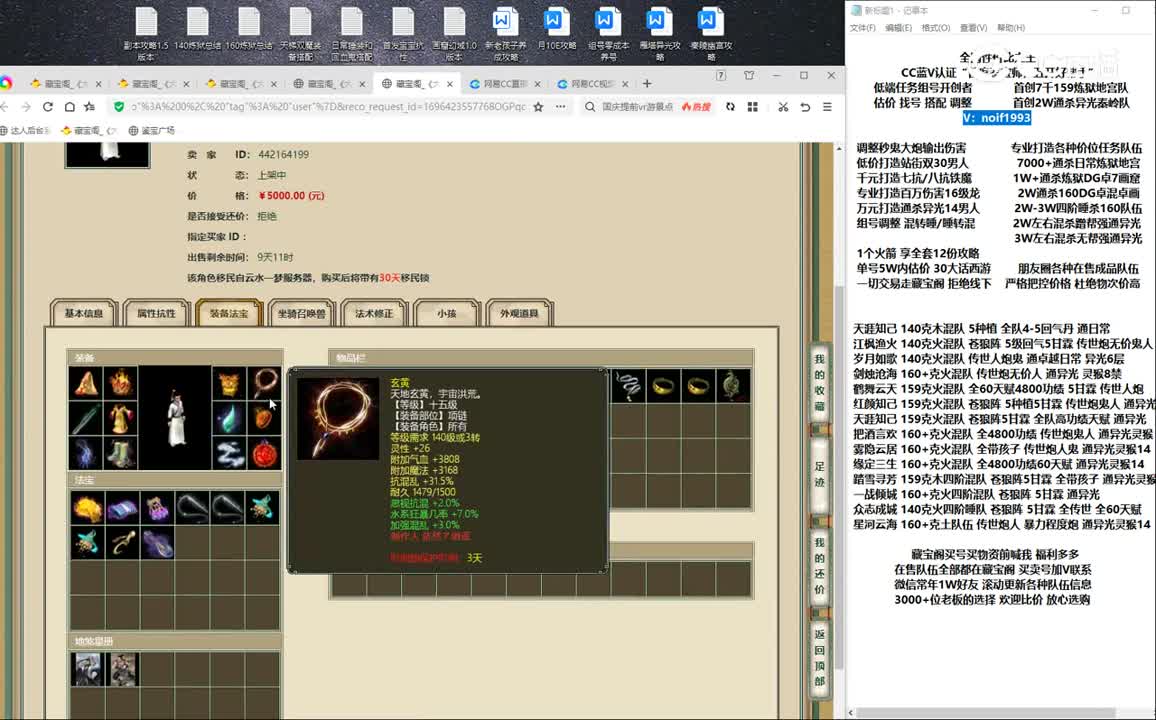
Task: Show the 外观道具 tab
Action: [x=519, y=313]
